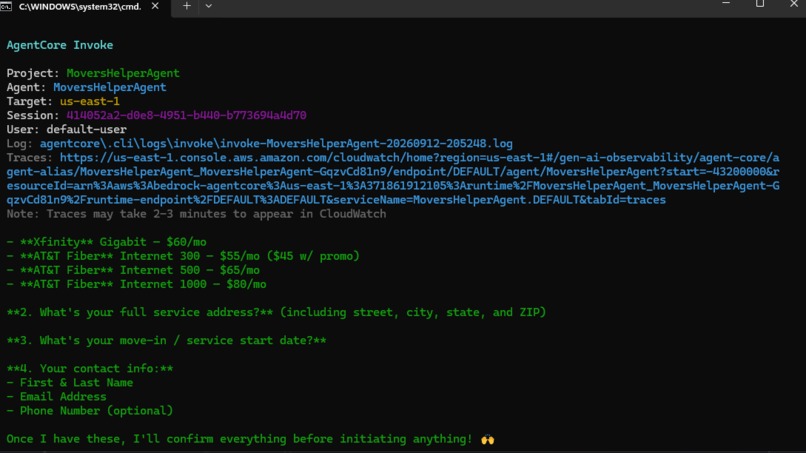Screen dimensions: 806x453
Task: Click the Agent MoversHelperAgent value
Action: [109, 87]
